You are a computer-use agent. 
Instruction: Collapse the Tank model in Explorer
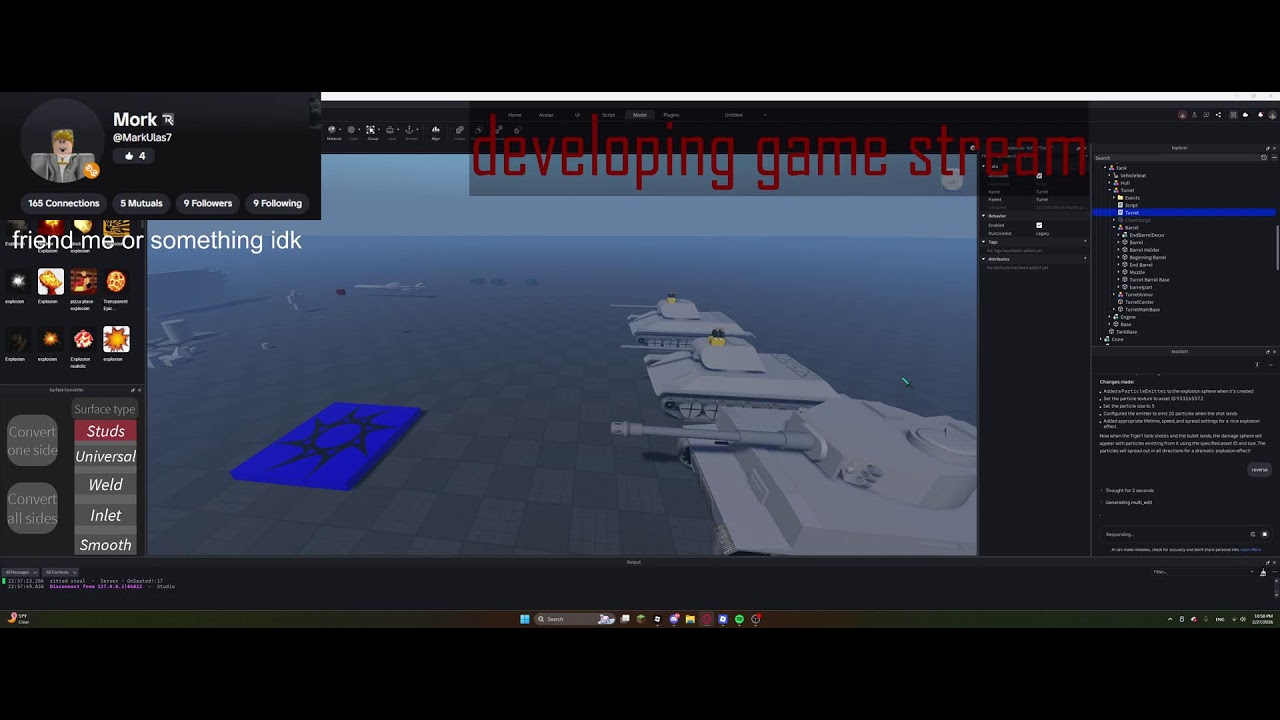(1105, 168)
